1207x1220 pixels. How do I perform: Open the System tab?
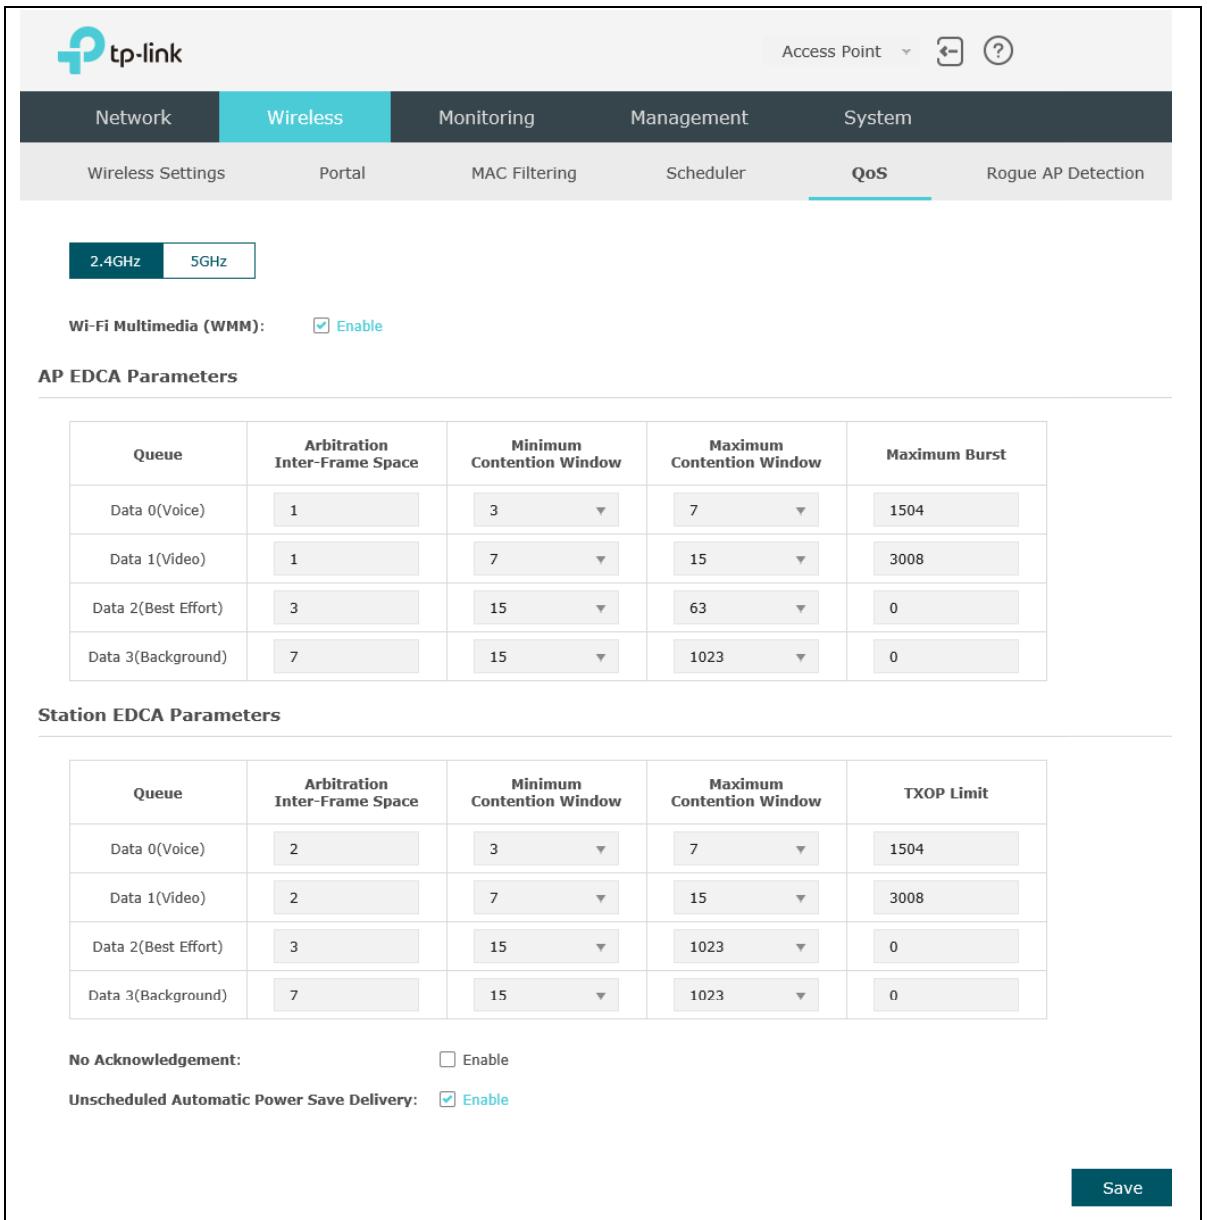(877, 117)
